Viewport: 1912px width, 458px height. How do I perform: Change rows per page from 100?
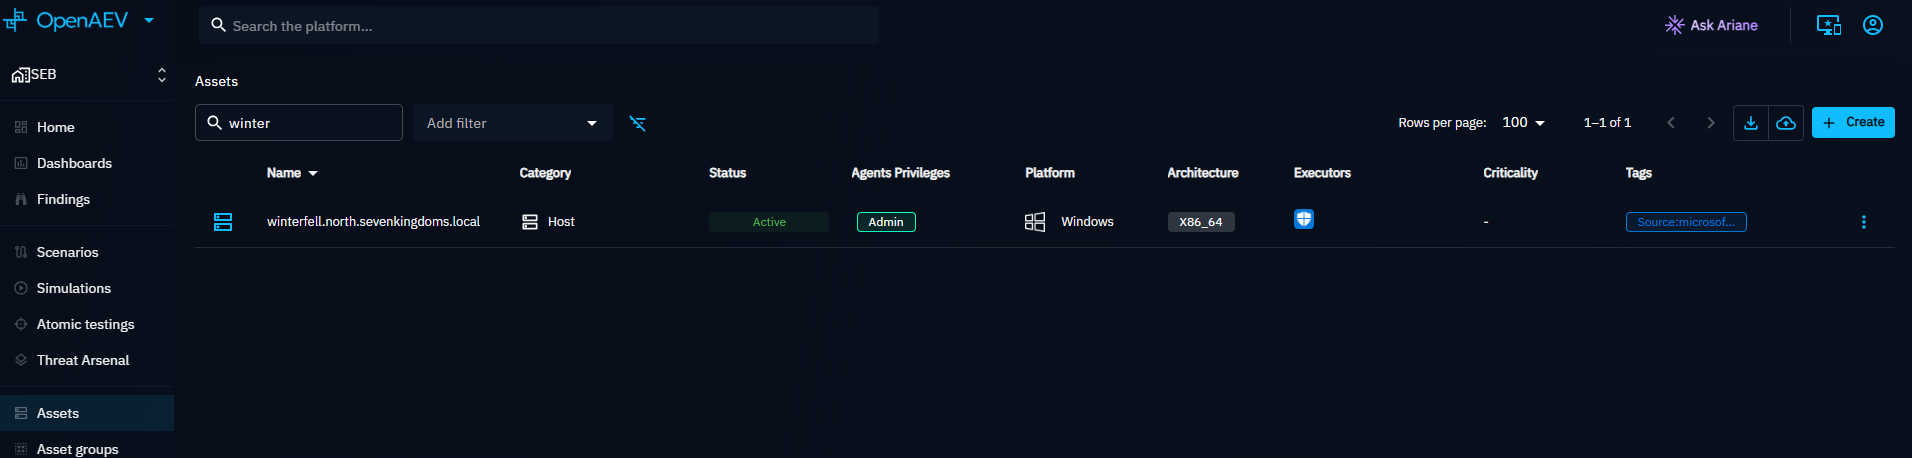pos(1523,122)
